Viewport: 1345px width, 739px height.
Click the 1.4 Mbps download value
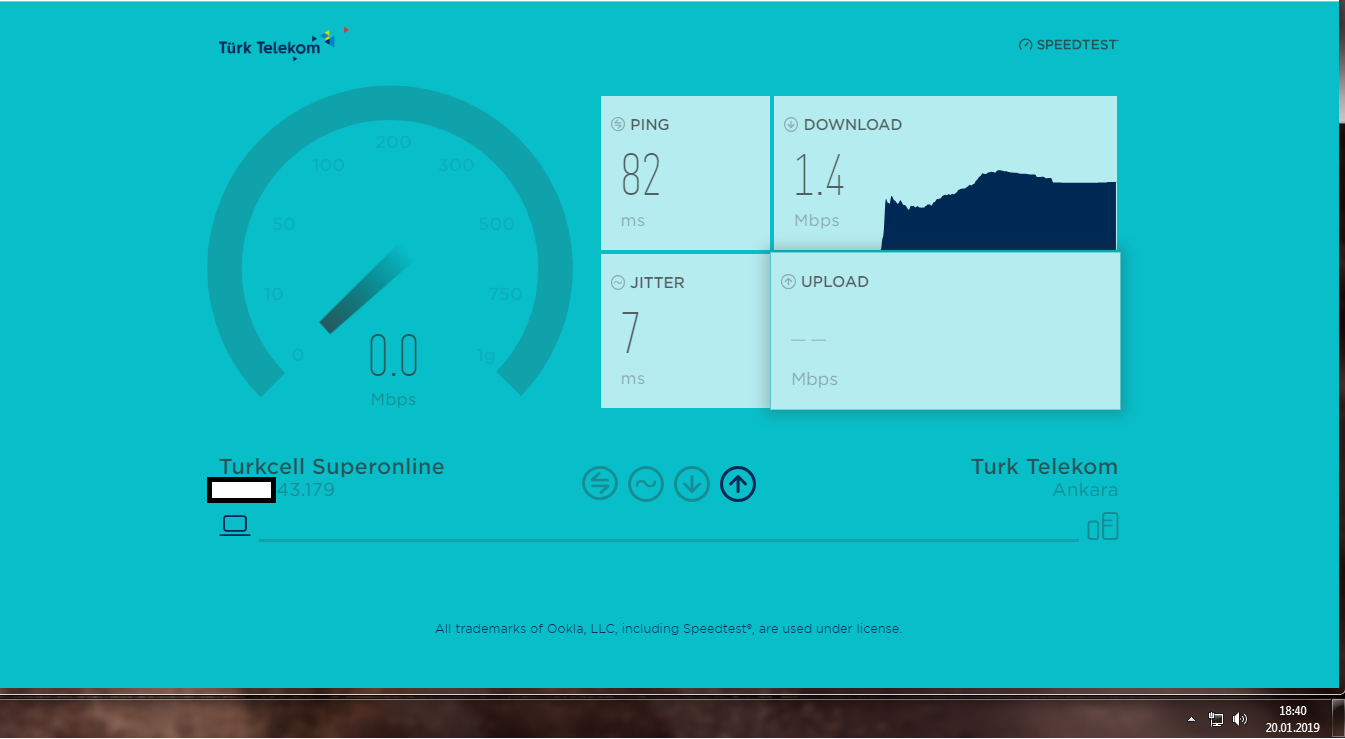coord(819,175)
